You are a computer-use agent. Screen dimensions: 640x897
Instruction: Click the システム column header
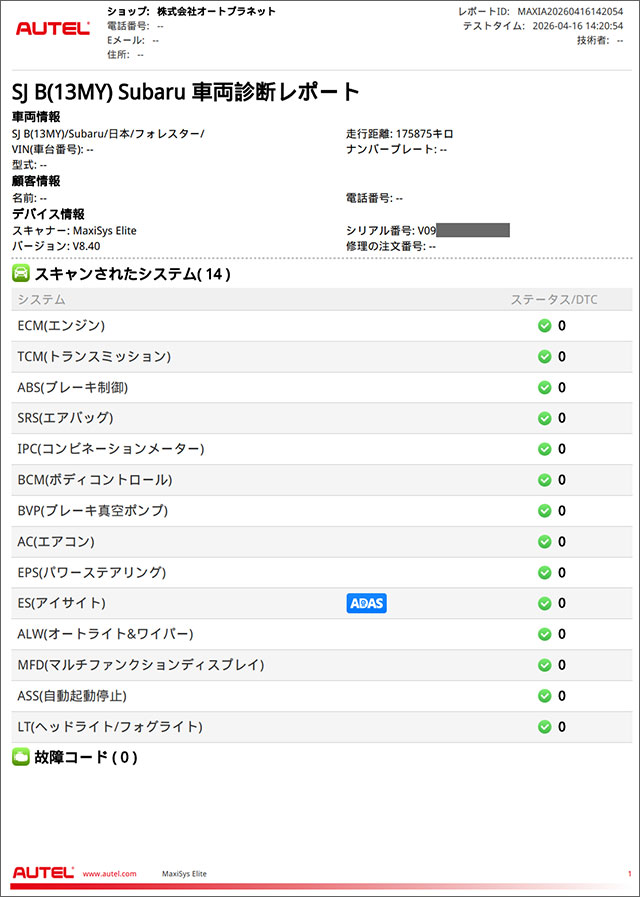point(41,300)
